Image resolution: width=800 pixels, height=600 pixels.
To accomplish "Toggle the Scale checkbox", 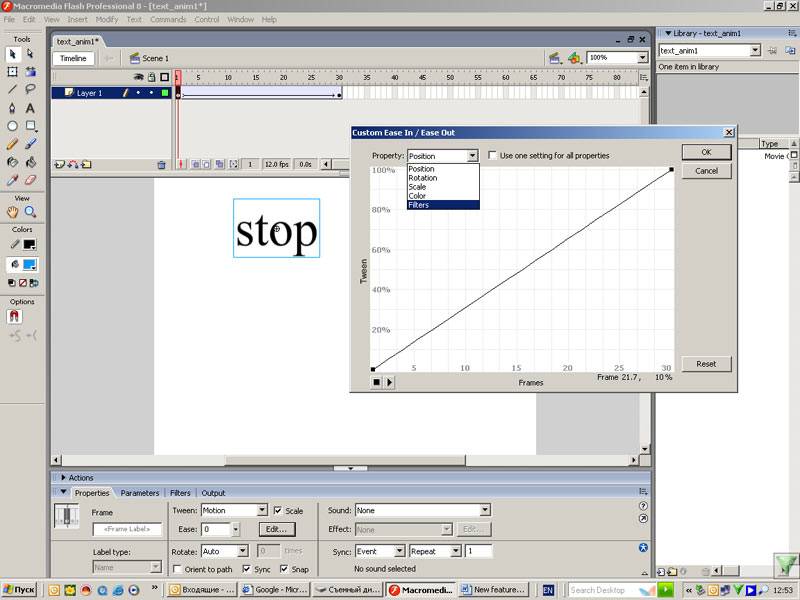I will [x=278, y=511].
